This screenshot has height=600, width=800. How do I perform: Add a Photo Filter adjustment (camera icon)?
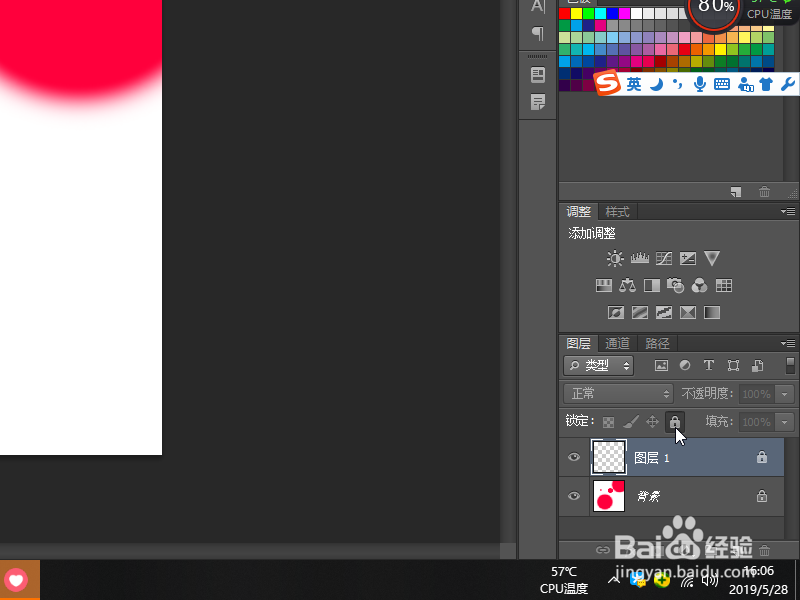coord(676,285)
